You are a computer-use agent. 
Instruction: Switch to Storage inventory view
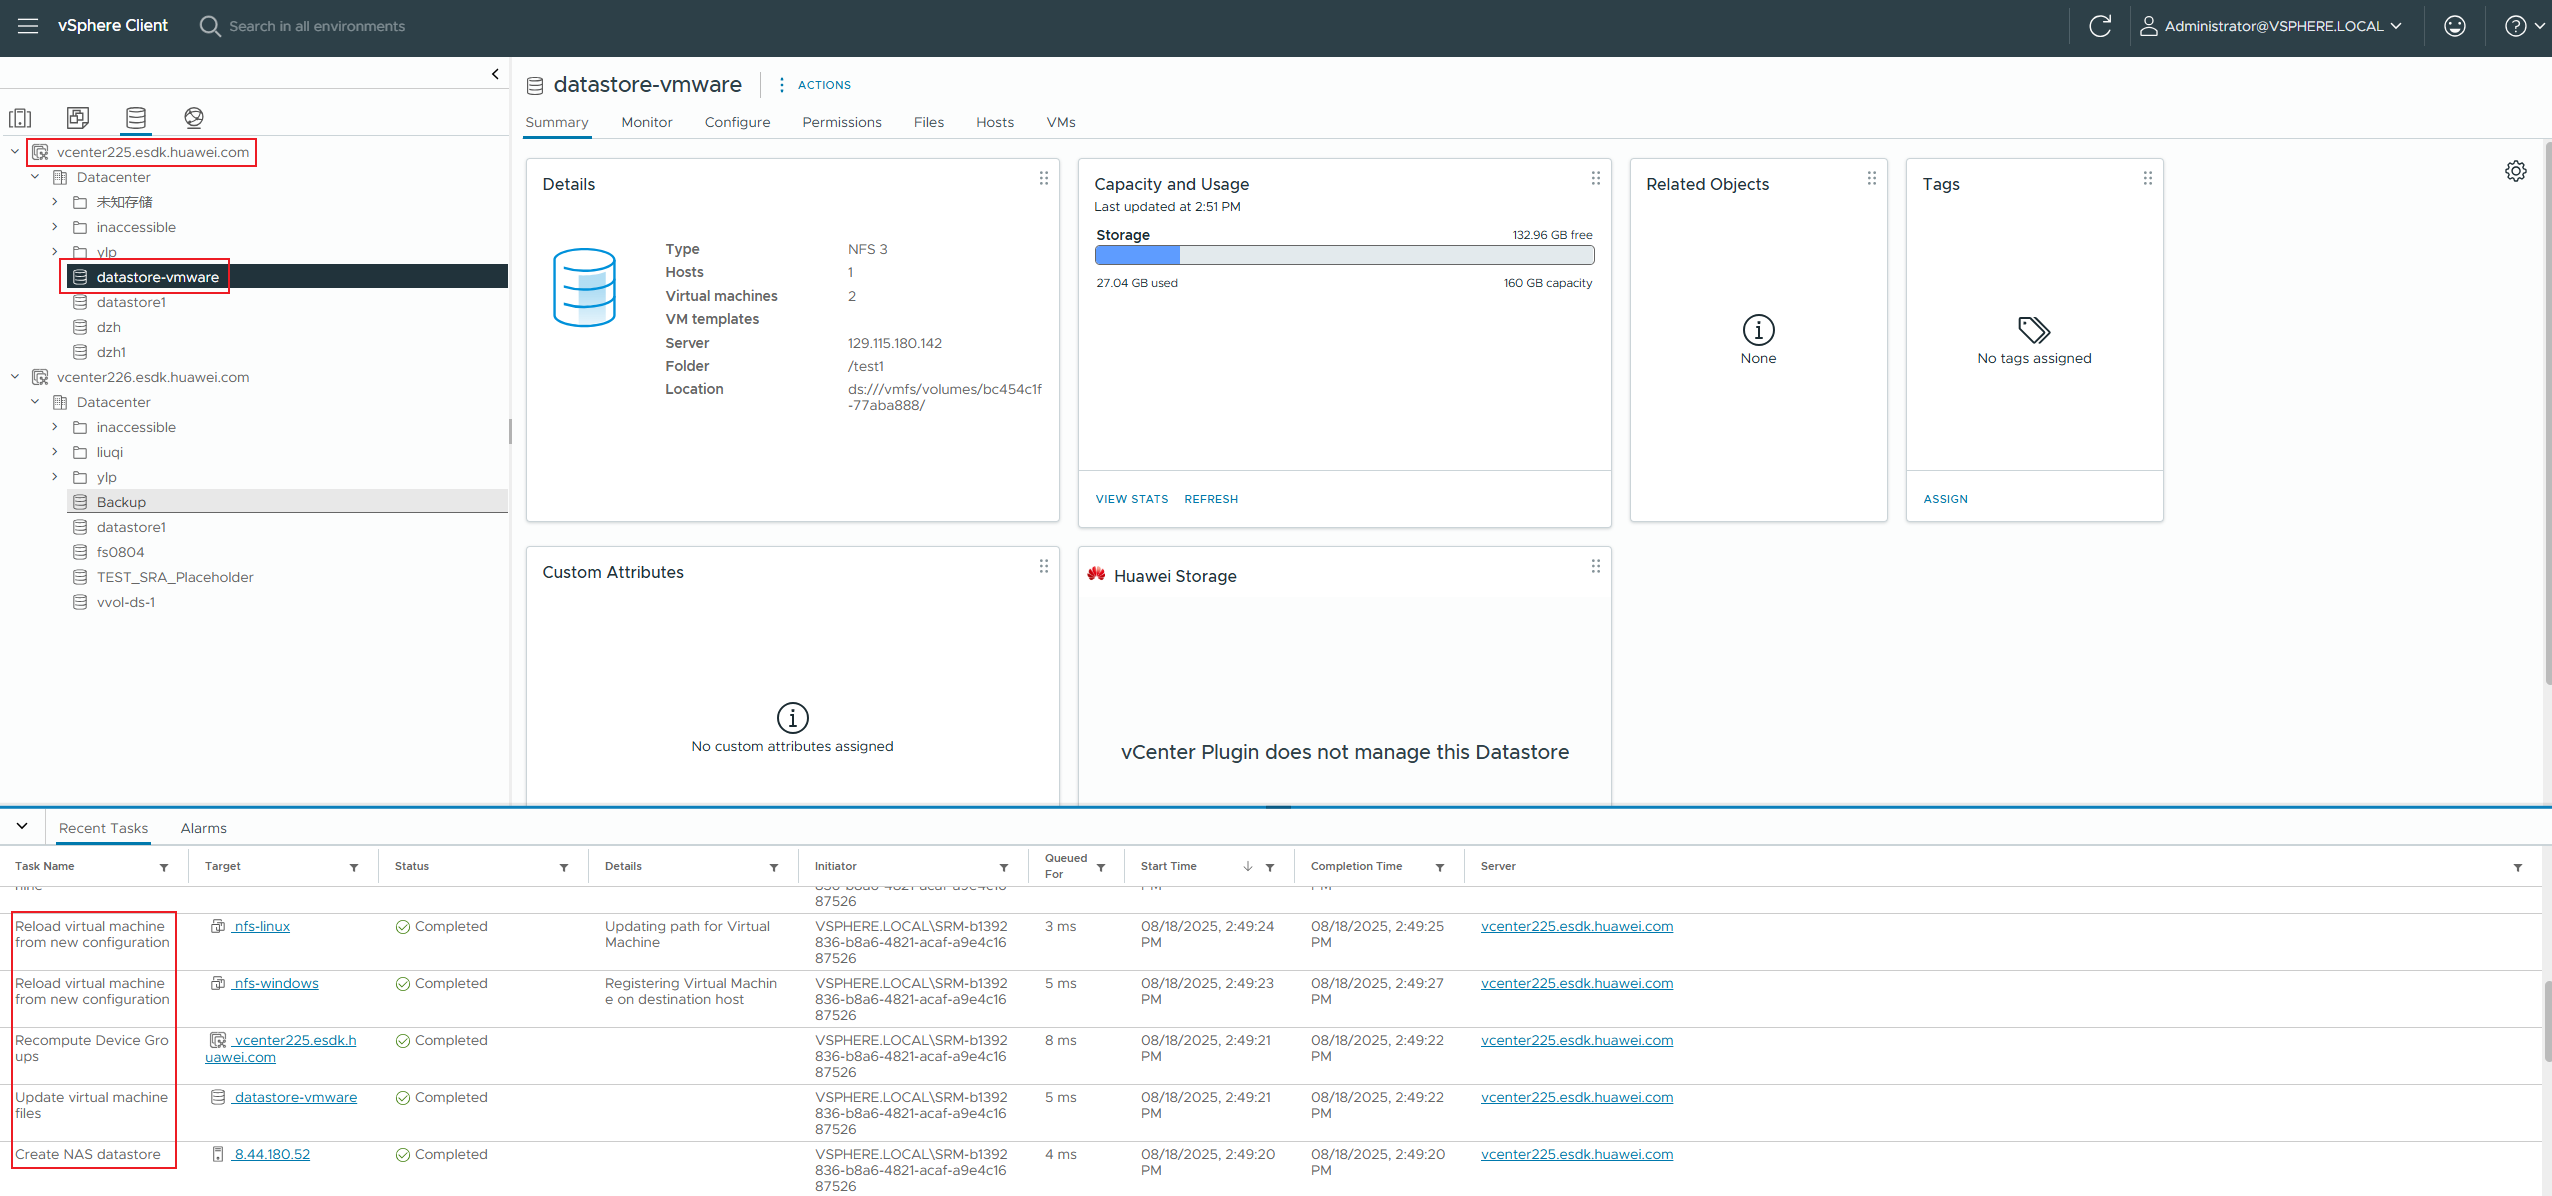tap(136, 118)
